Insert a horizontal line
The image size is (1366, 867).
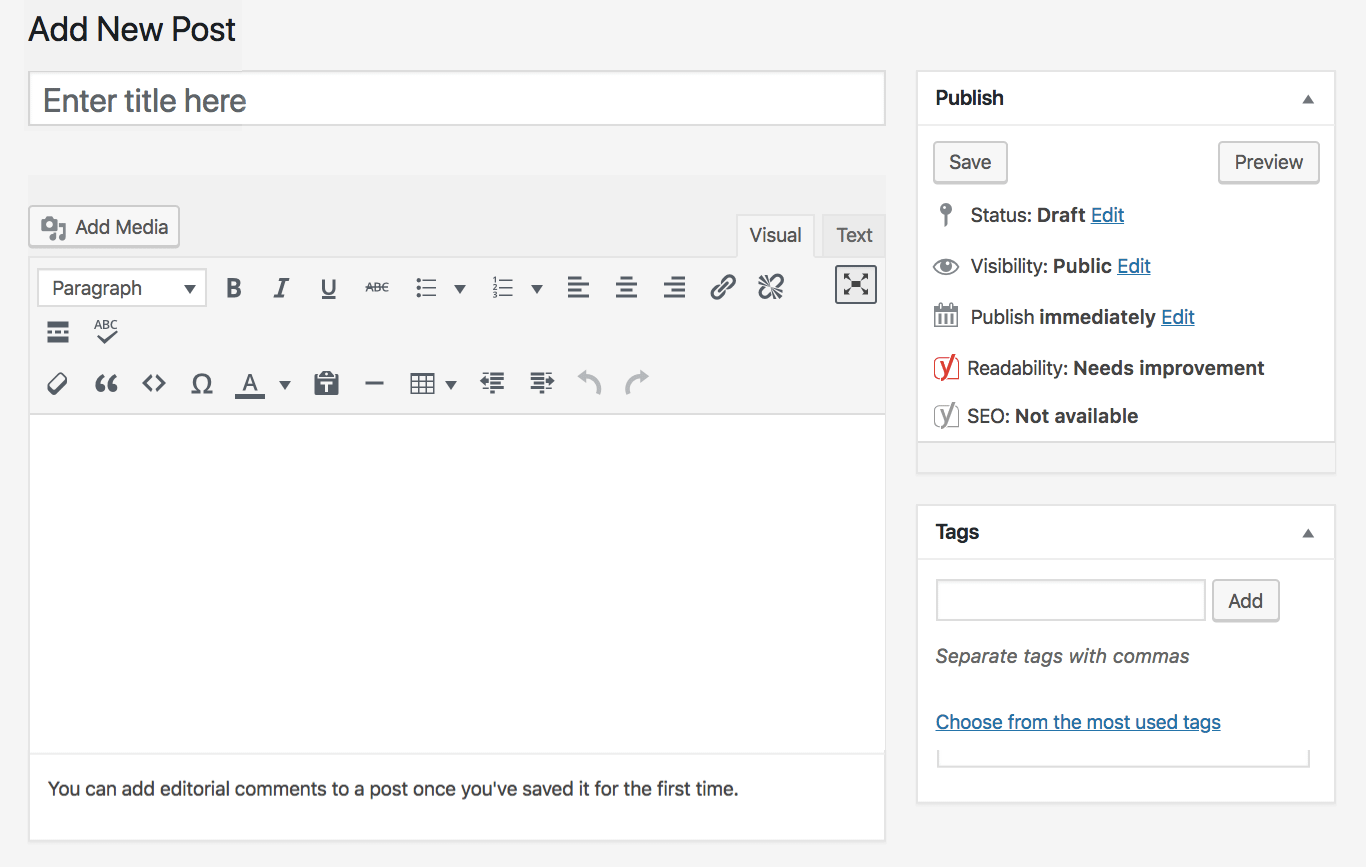(x=374, y=383)
